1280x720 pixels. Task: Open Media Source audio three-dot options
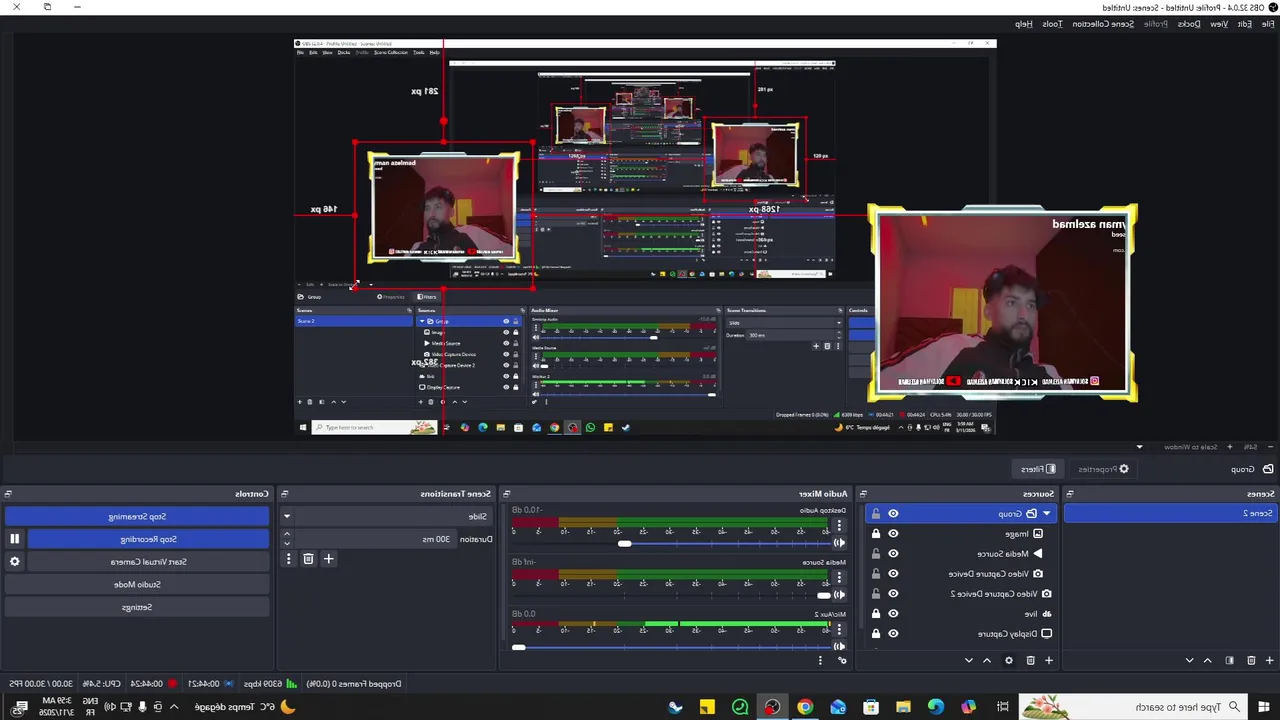(839, 577)
